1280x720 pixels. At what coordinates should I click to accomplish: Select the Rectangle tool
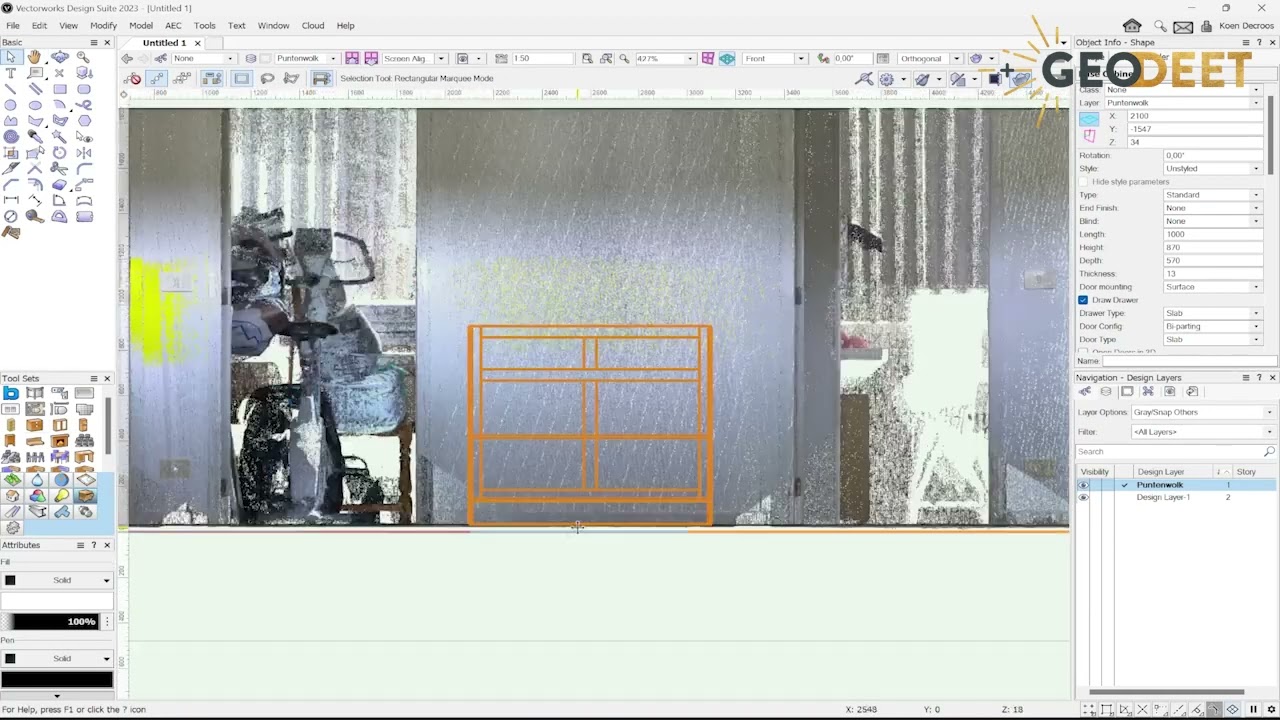(60, 89)
